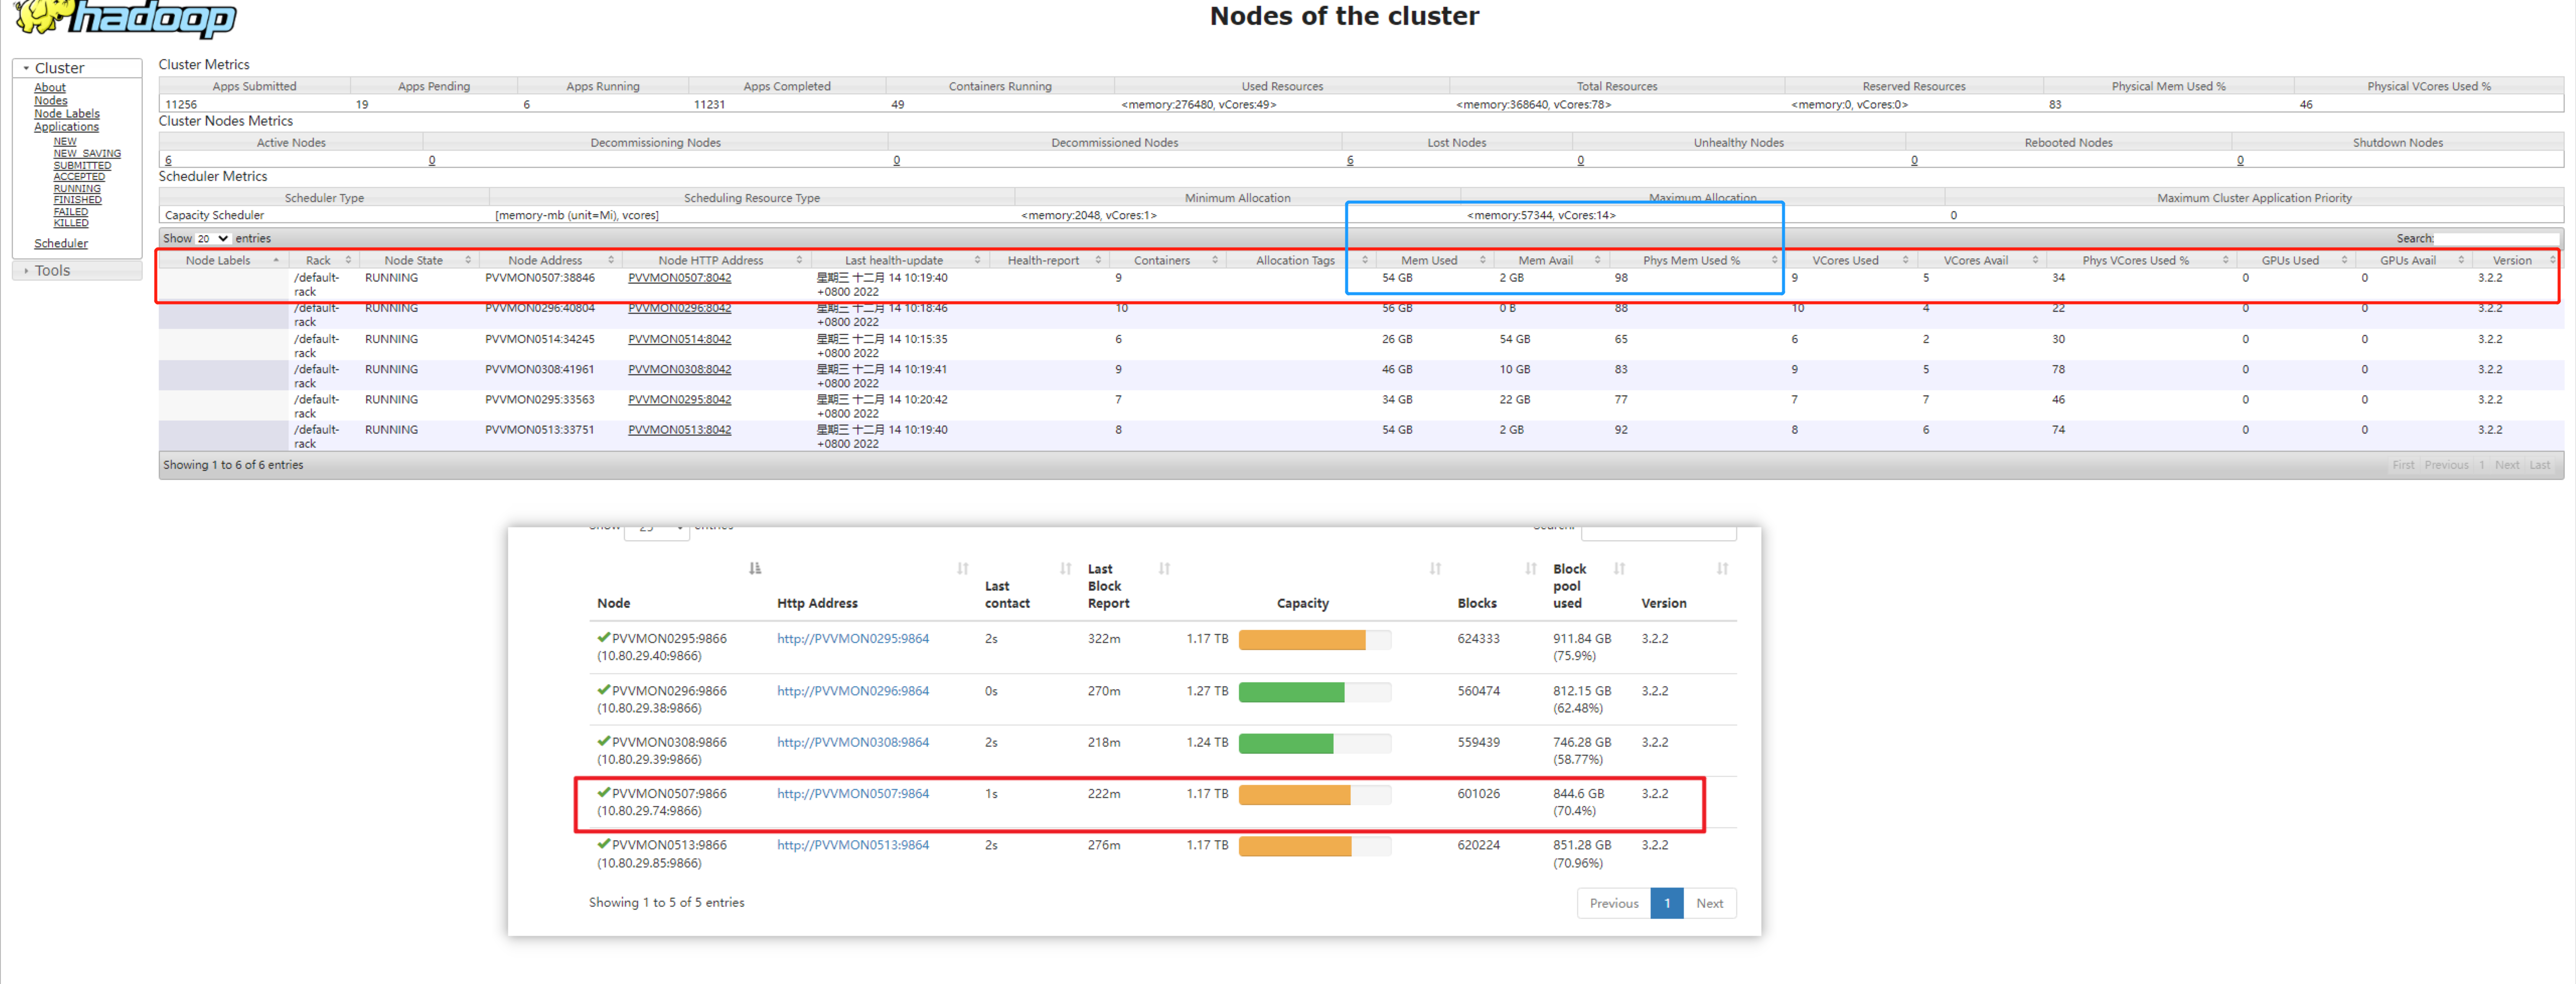The width and height of the screenshot is (2576, 984).
Task: Open Scheduler in sidebar
Action: tap(61, 243)
